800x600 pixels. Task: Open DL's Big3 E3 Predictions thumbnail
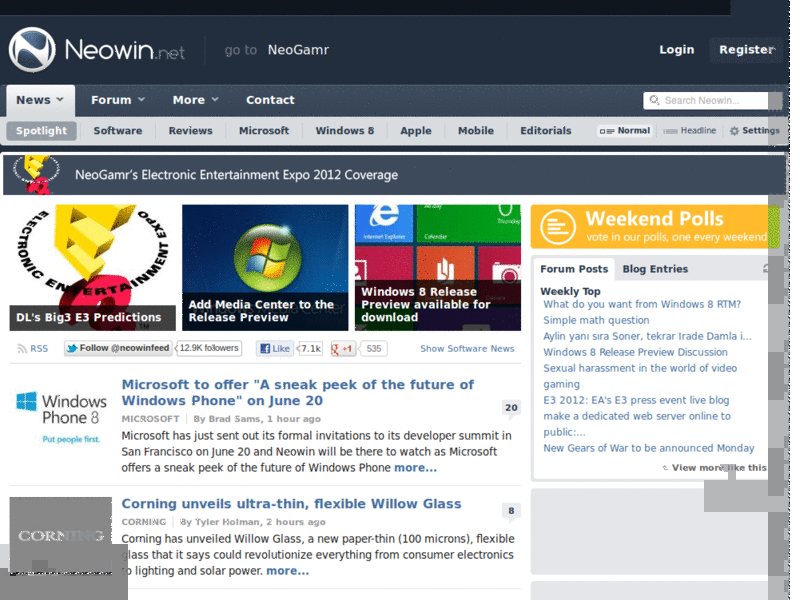coord(92,267)
